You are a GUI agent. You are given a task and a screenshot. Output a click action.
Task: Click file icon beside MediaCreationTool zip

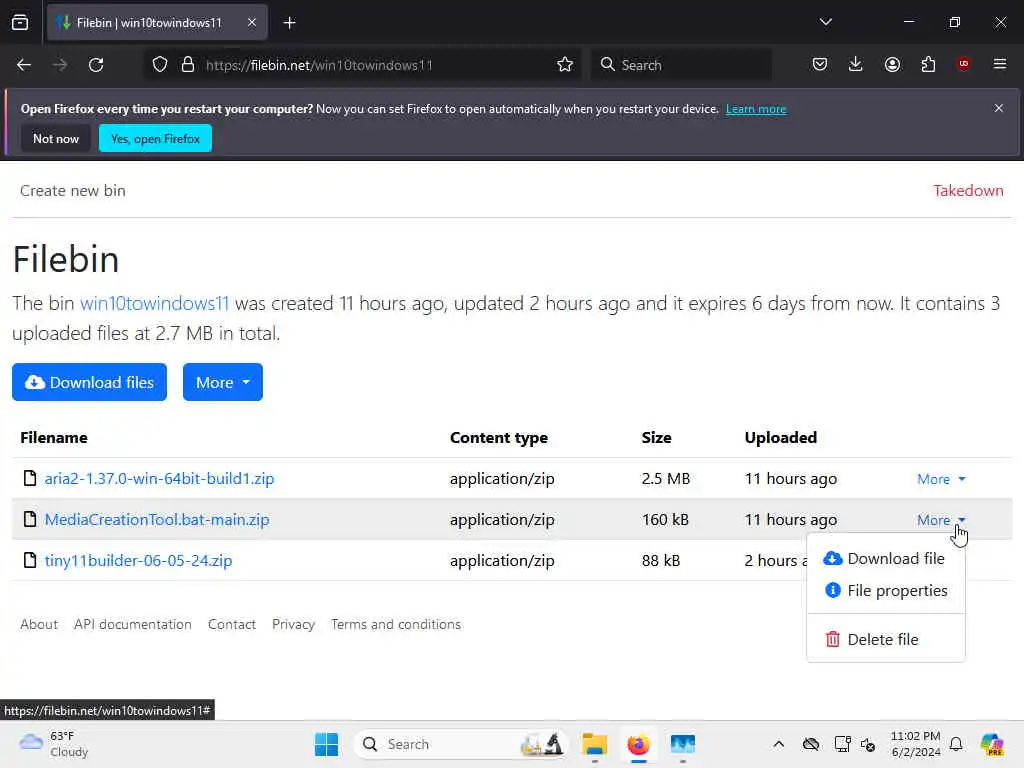(30, 519)
